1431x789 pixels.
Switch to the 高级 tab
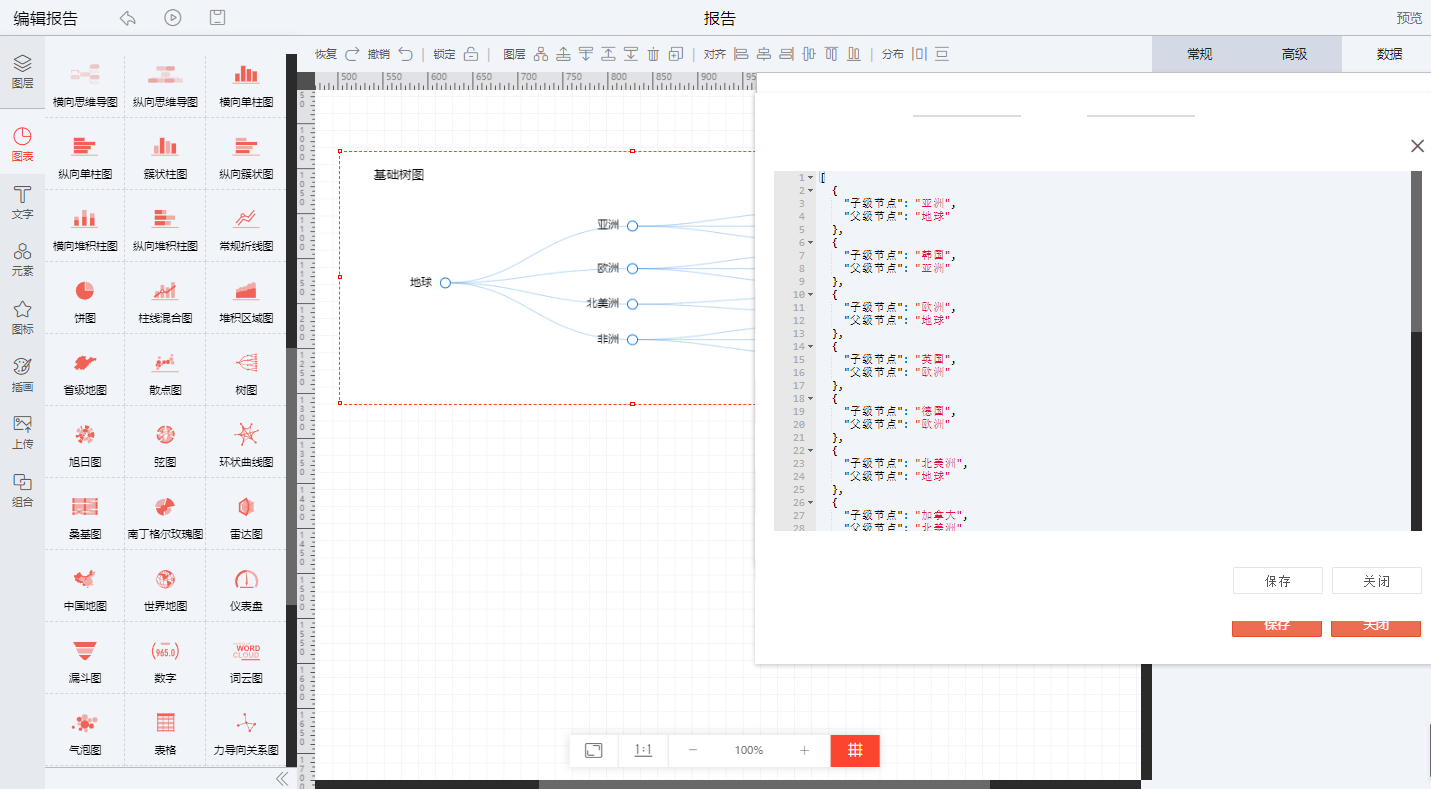point(1294,54)
